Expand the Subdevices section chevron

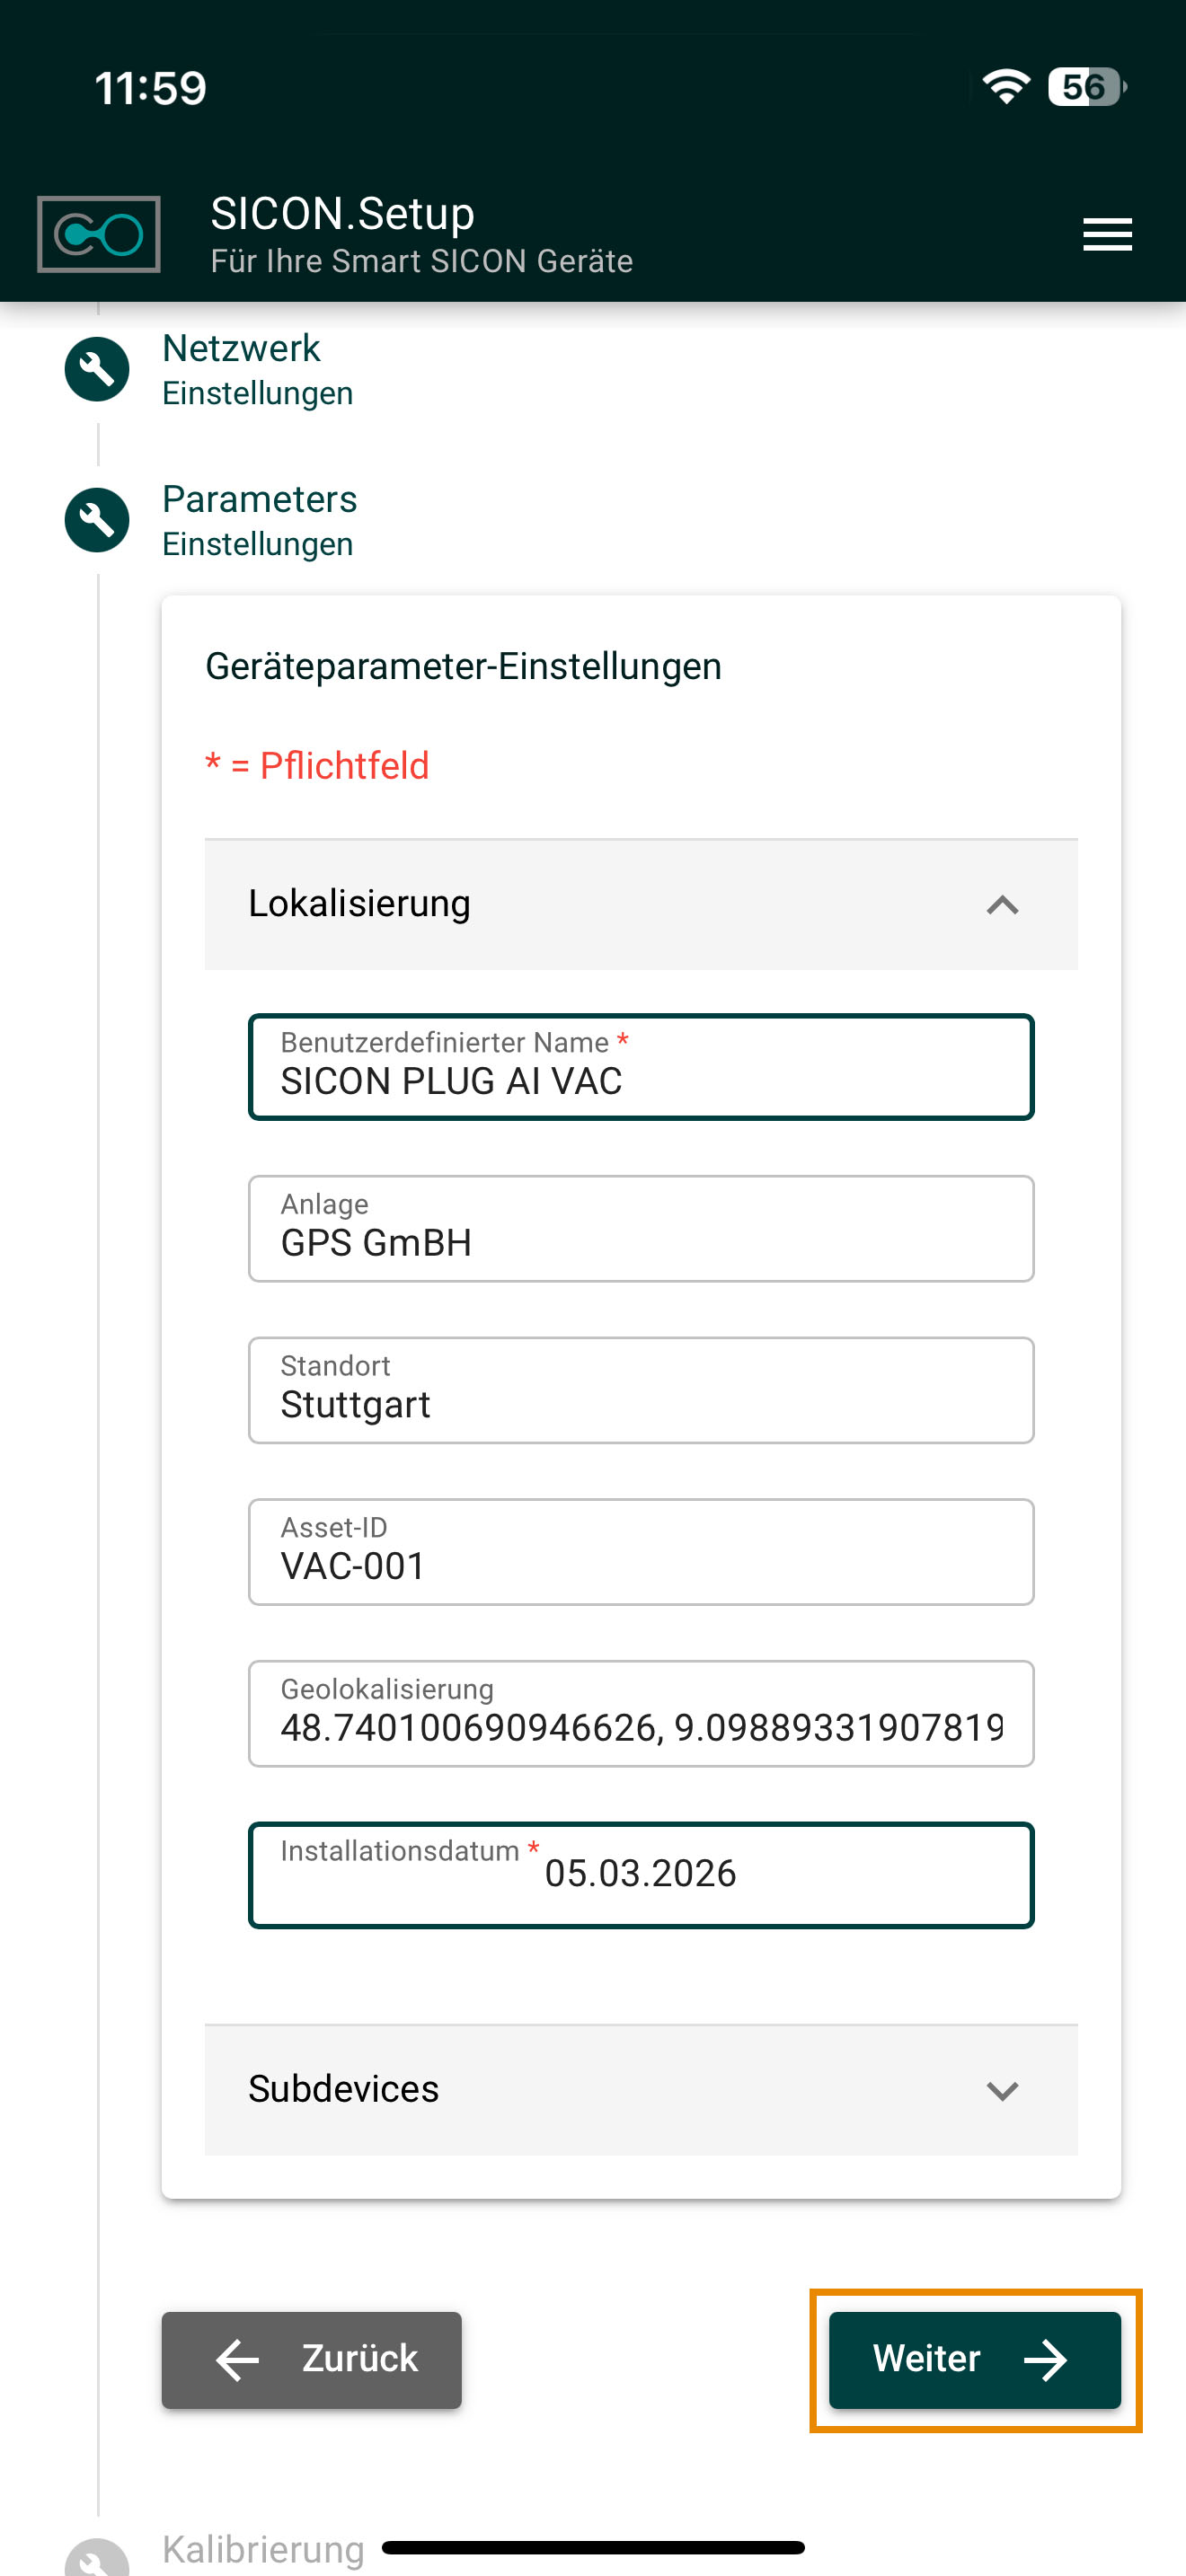(1002, 2090)
